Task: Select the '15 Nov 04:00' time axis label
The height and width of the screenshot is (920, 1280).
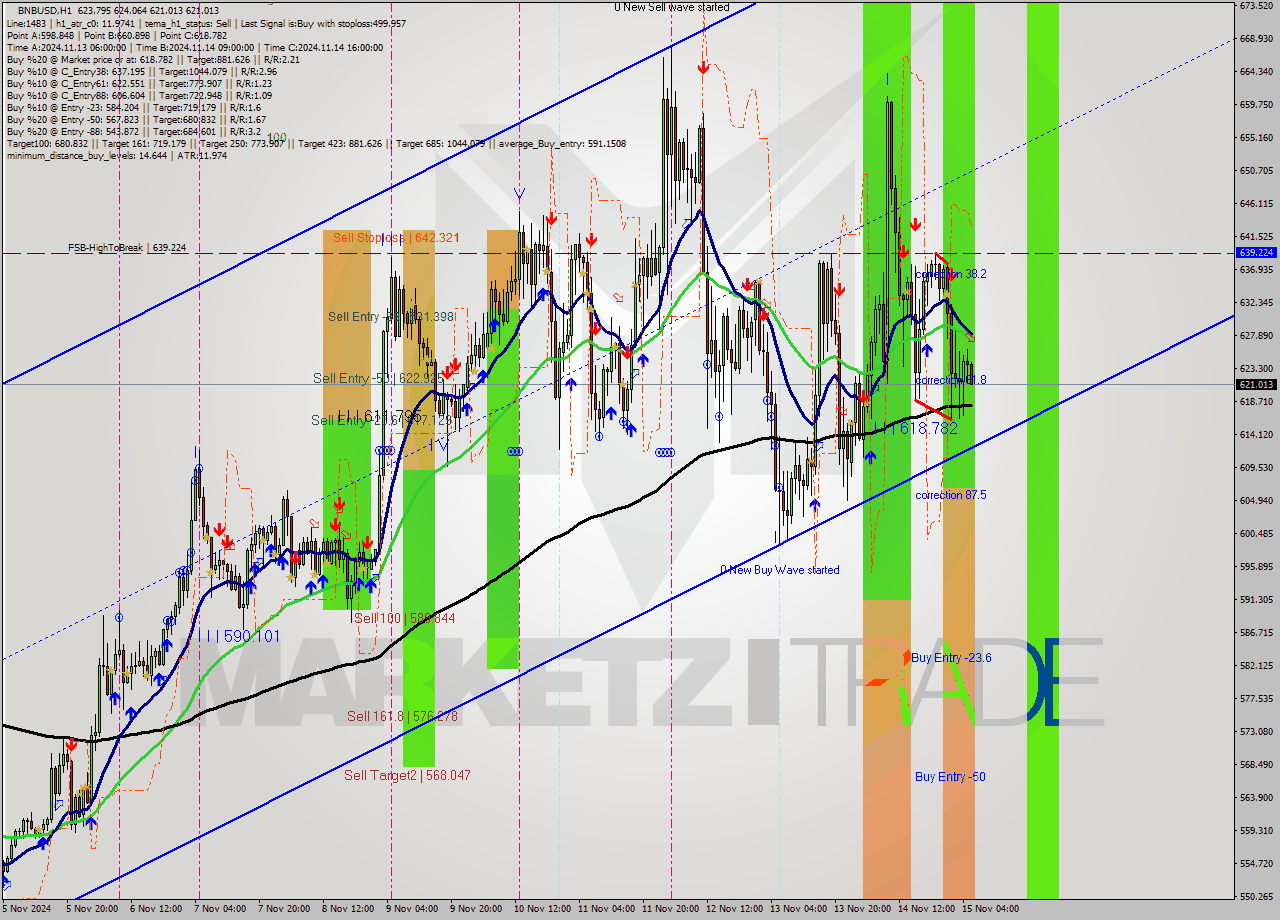Action: [x=991, y=909]
